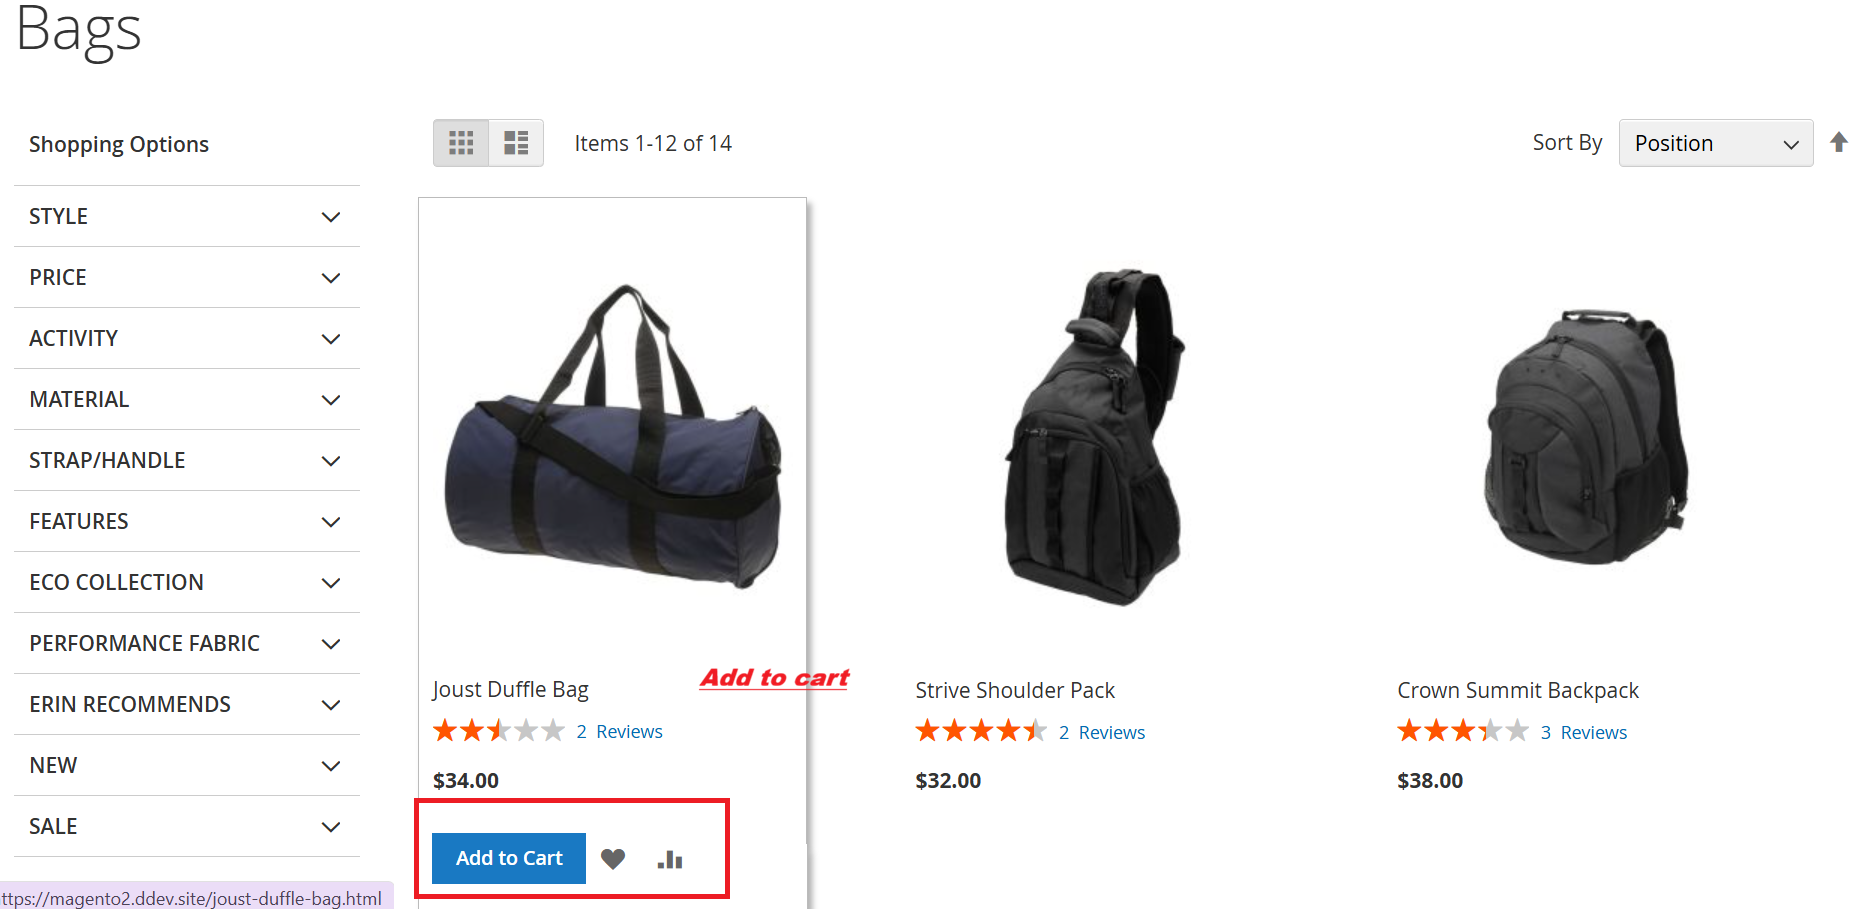This screenshot has width=1875, height=909.
Task: Click Strive Shoulder Pack star rating
Action: click(981, 731)
